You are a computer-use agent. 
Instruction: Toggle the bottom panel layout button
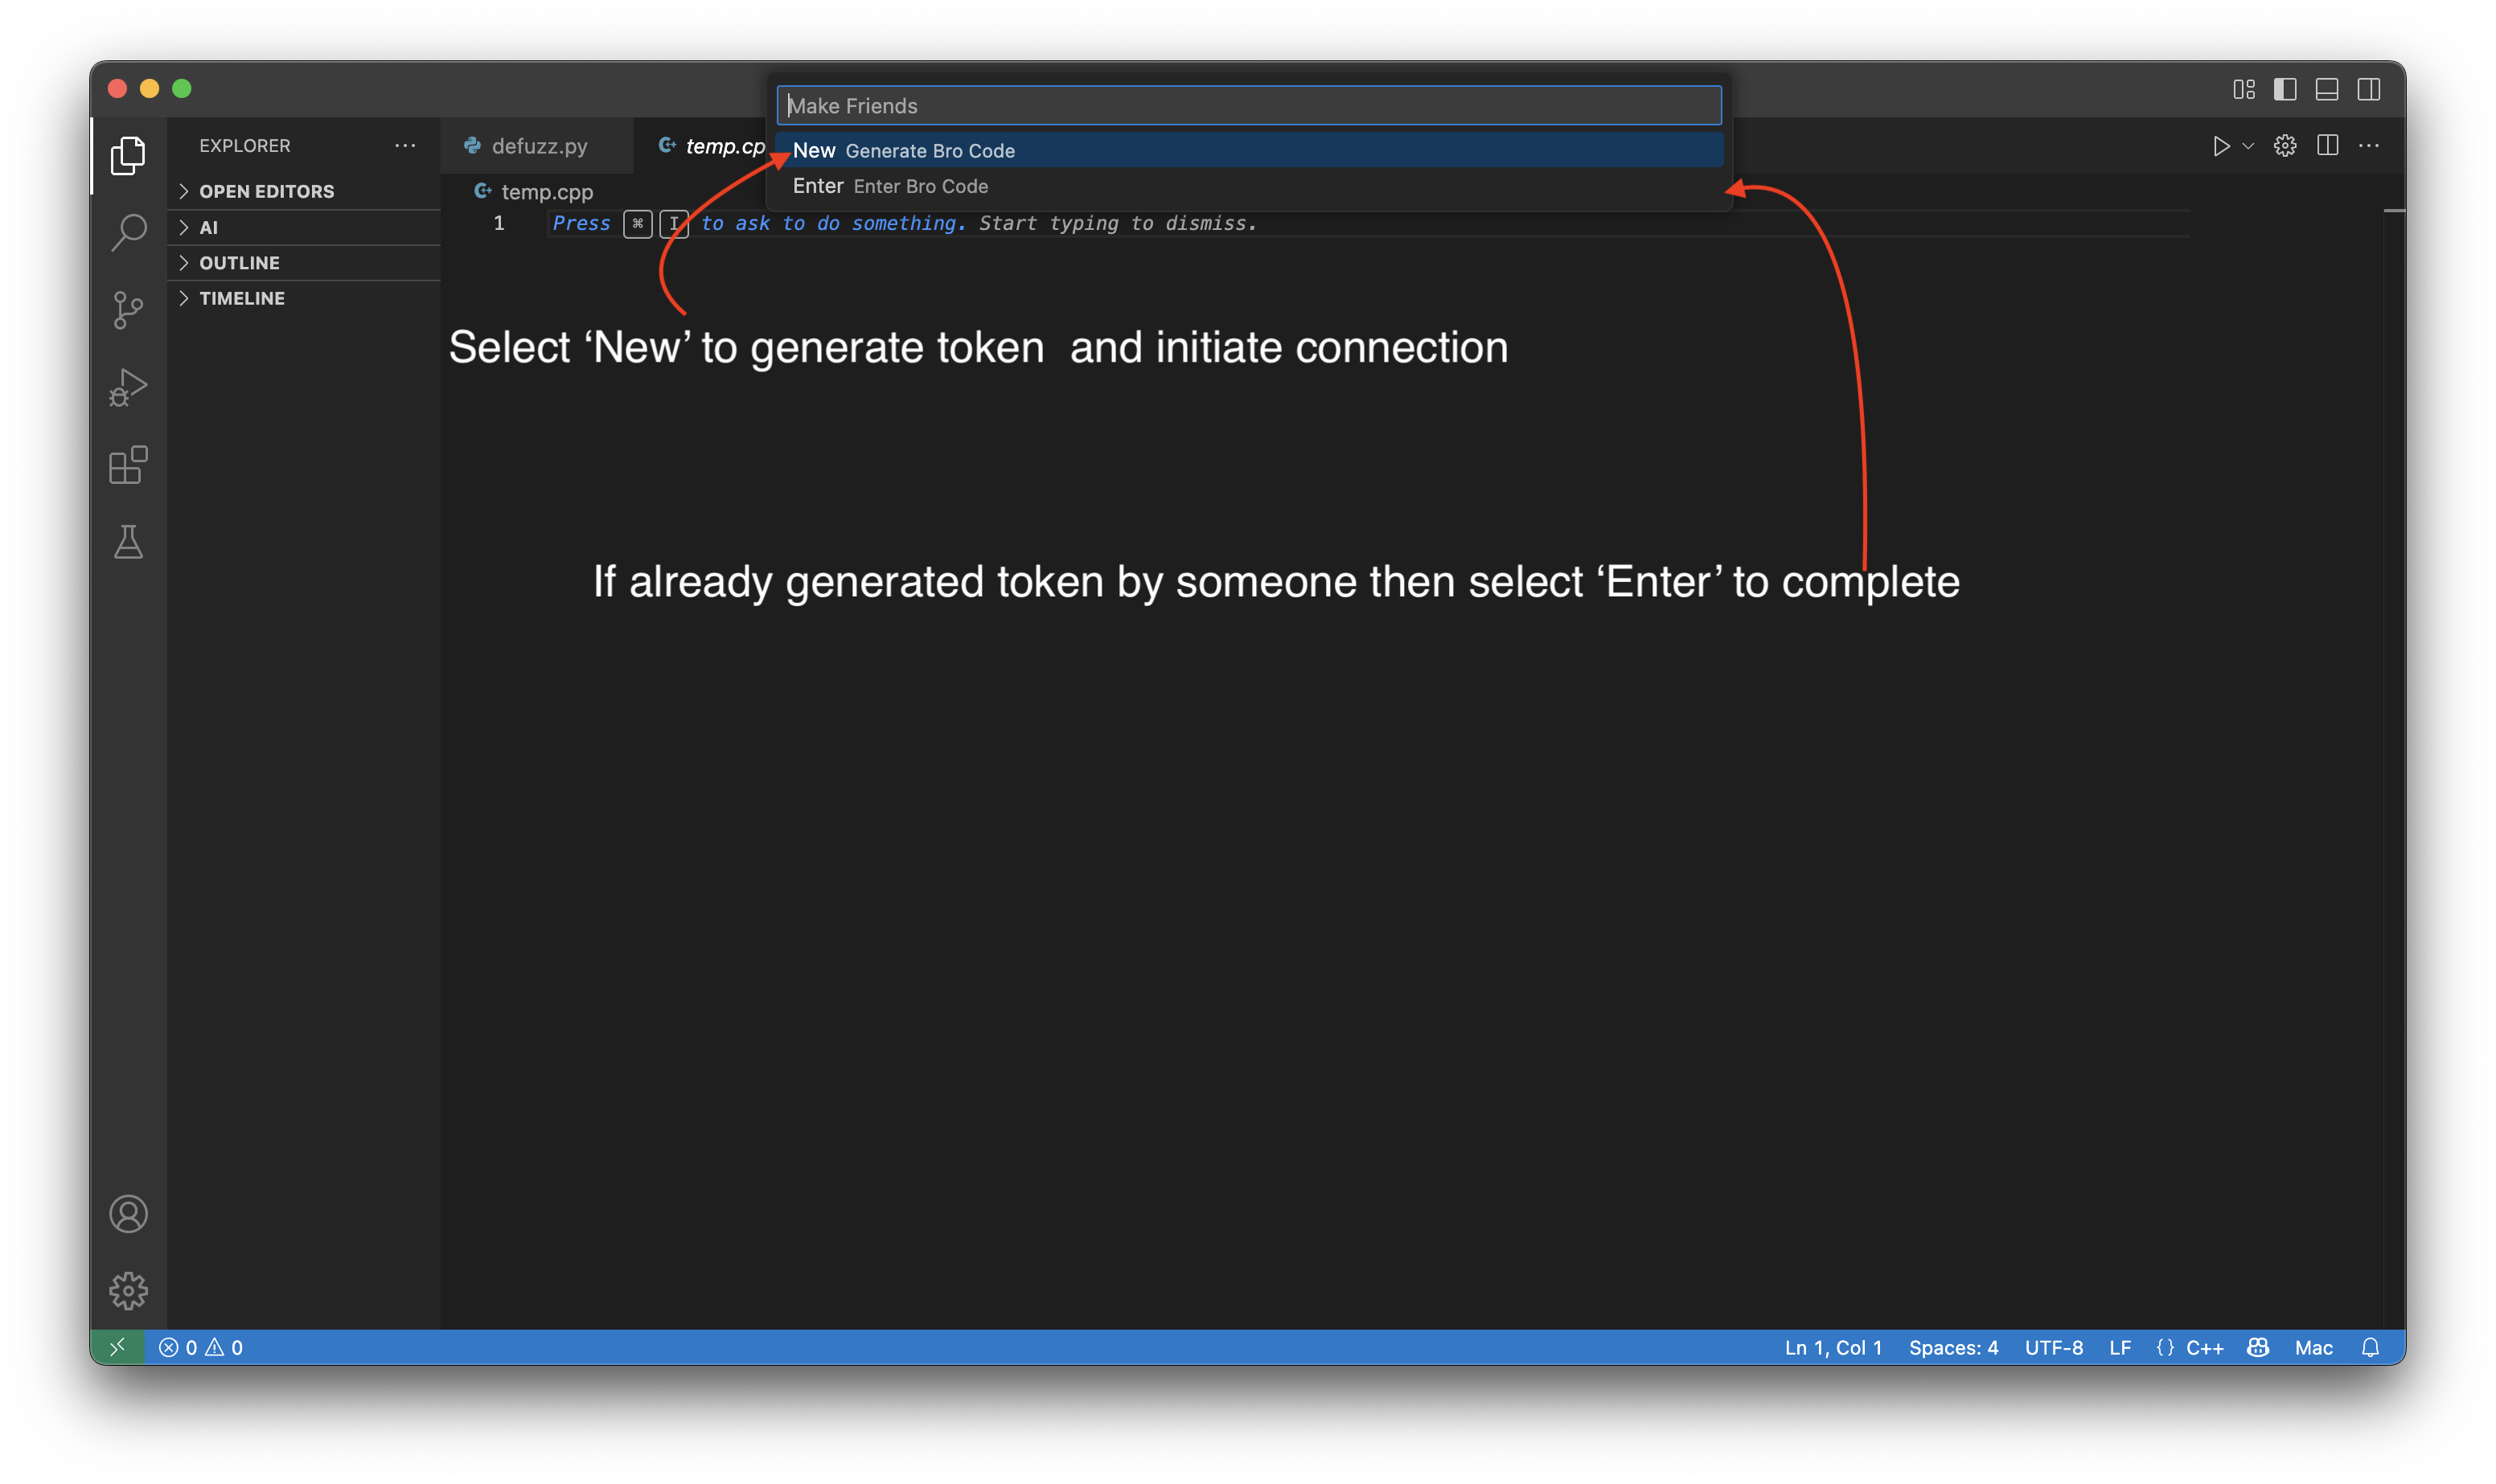pyautogui.click(x=2326, y=89)
